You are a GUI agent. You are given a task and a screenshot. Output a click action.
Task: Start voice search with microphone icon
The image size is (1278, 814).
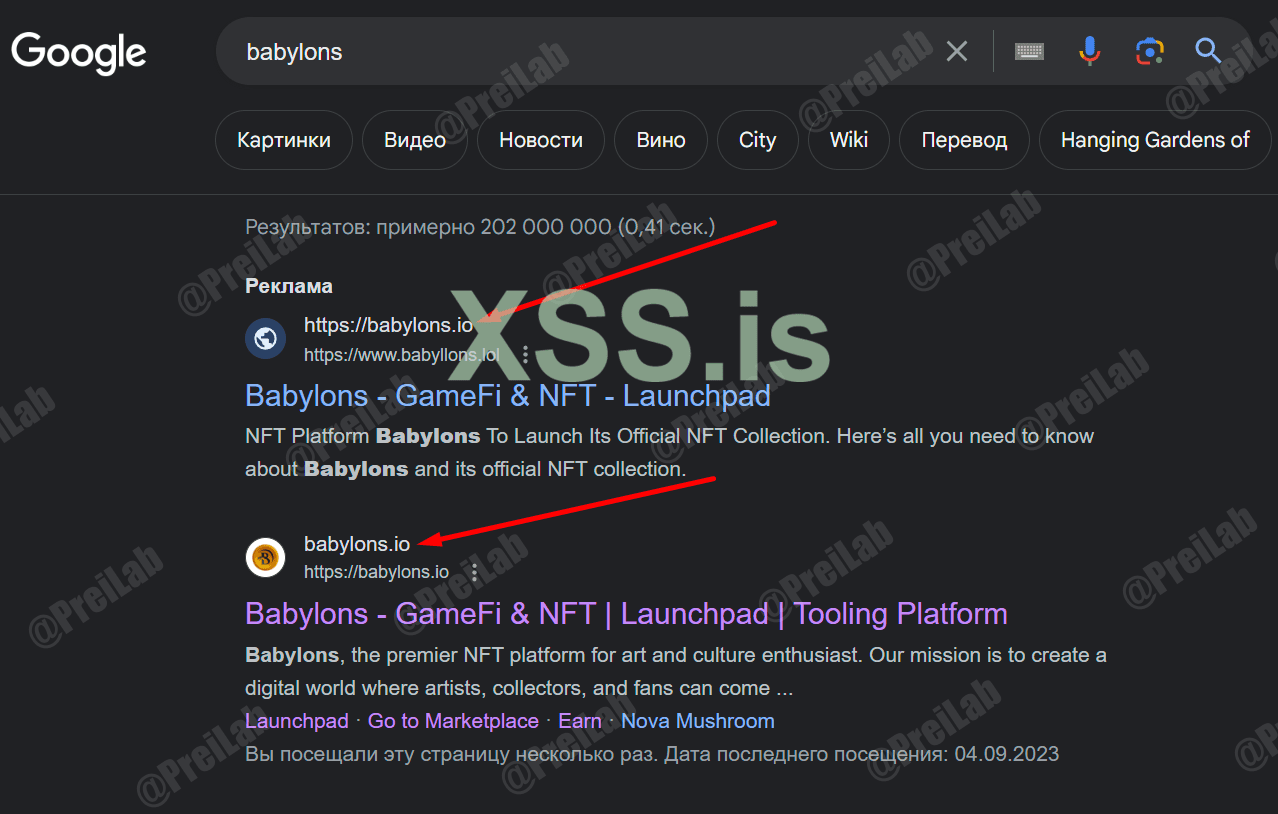pos(1090,51)
